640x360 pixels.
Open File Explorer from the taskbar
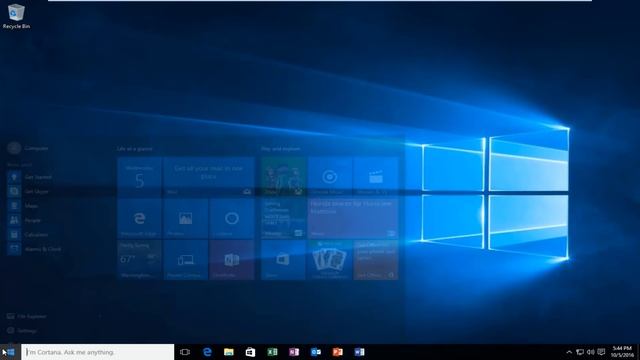(229, 352)
